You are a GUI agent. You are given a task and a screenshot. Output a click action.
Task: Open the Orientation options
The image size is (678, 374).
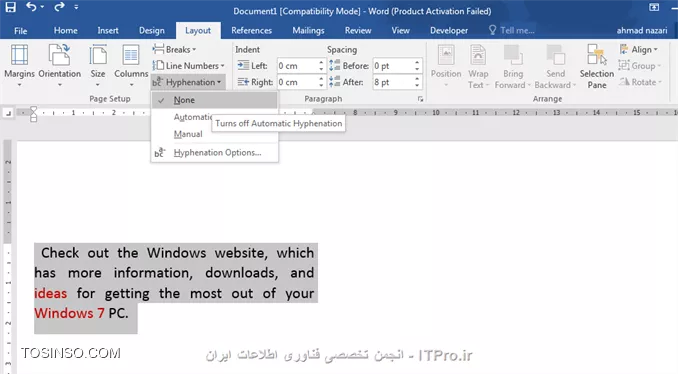[60, 66]
